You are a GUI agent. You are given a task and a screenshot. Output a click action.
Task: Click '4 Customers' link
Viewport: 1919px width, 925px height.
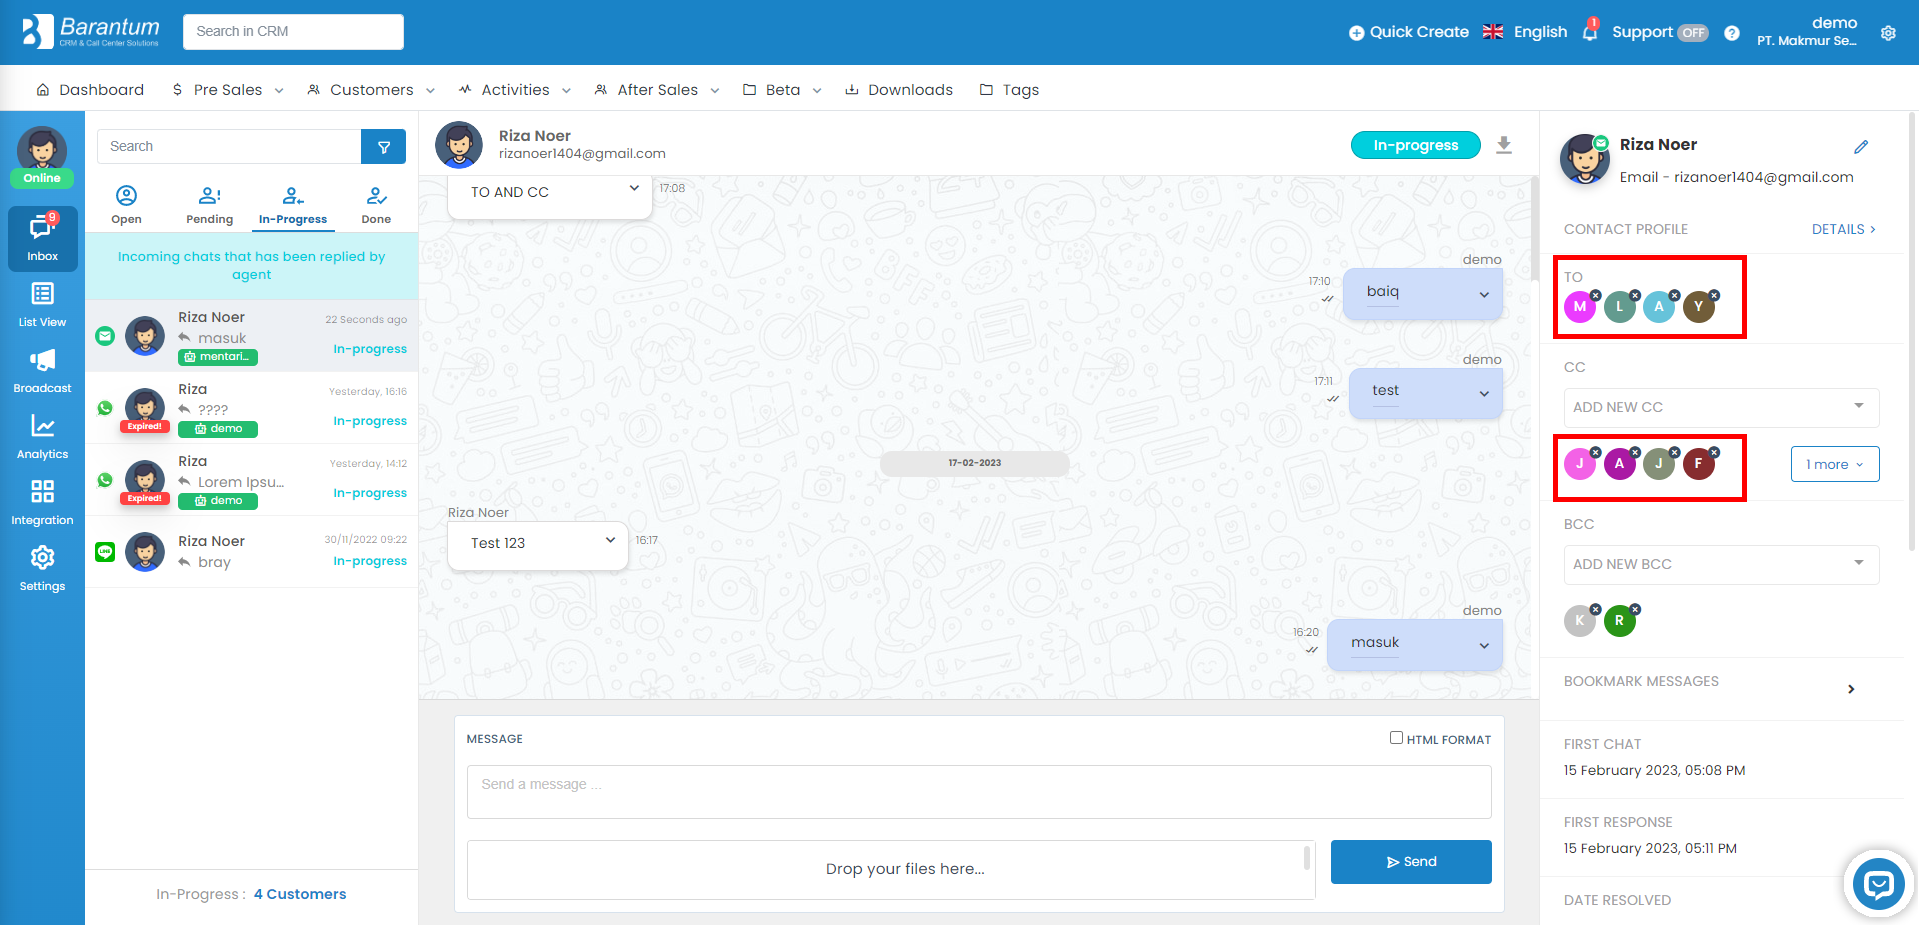tap(300, 894)
